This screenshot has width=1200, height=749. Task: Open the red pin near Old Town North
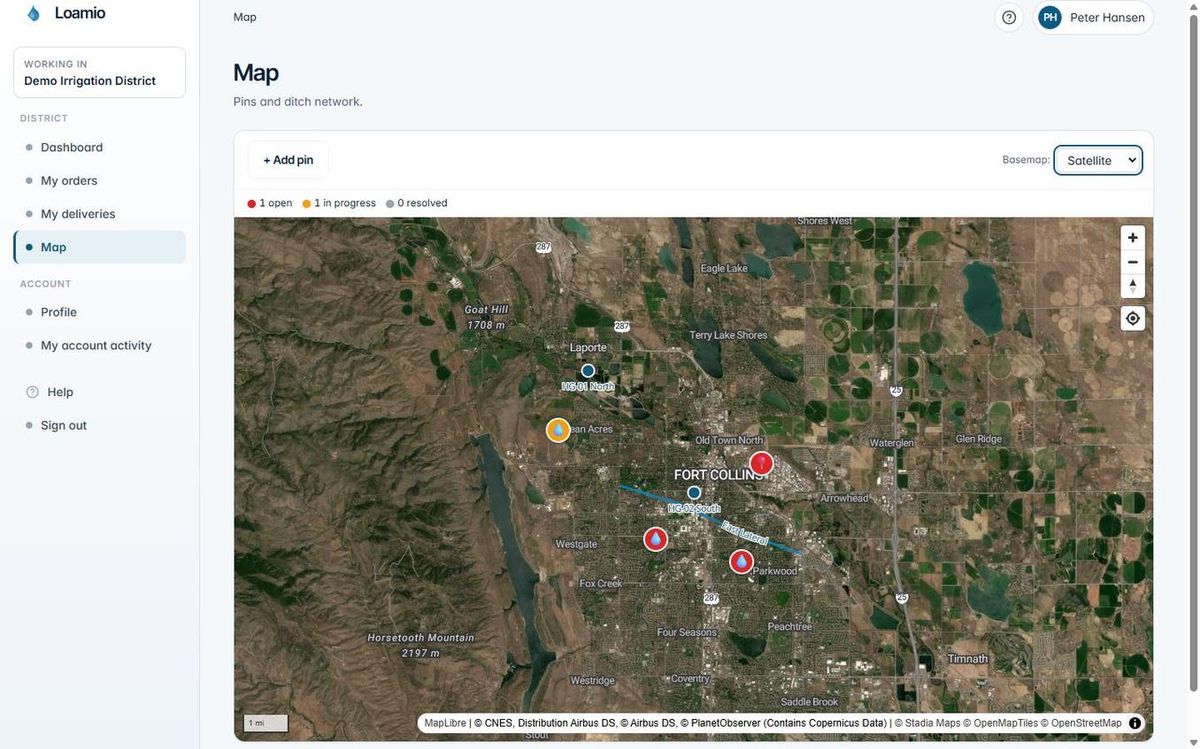(762, 463)
